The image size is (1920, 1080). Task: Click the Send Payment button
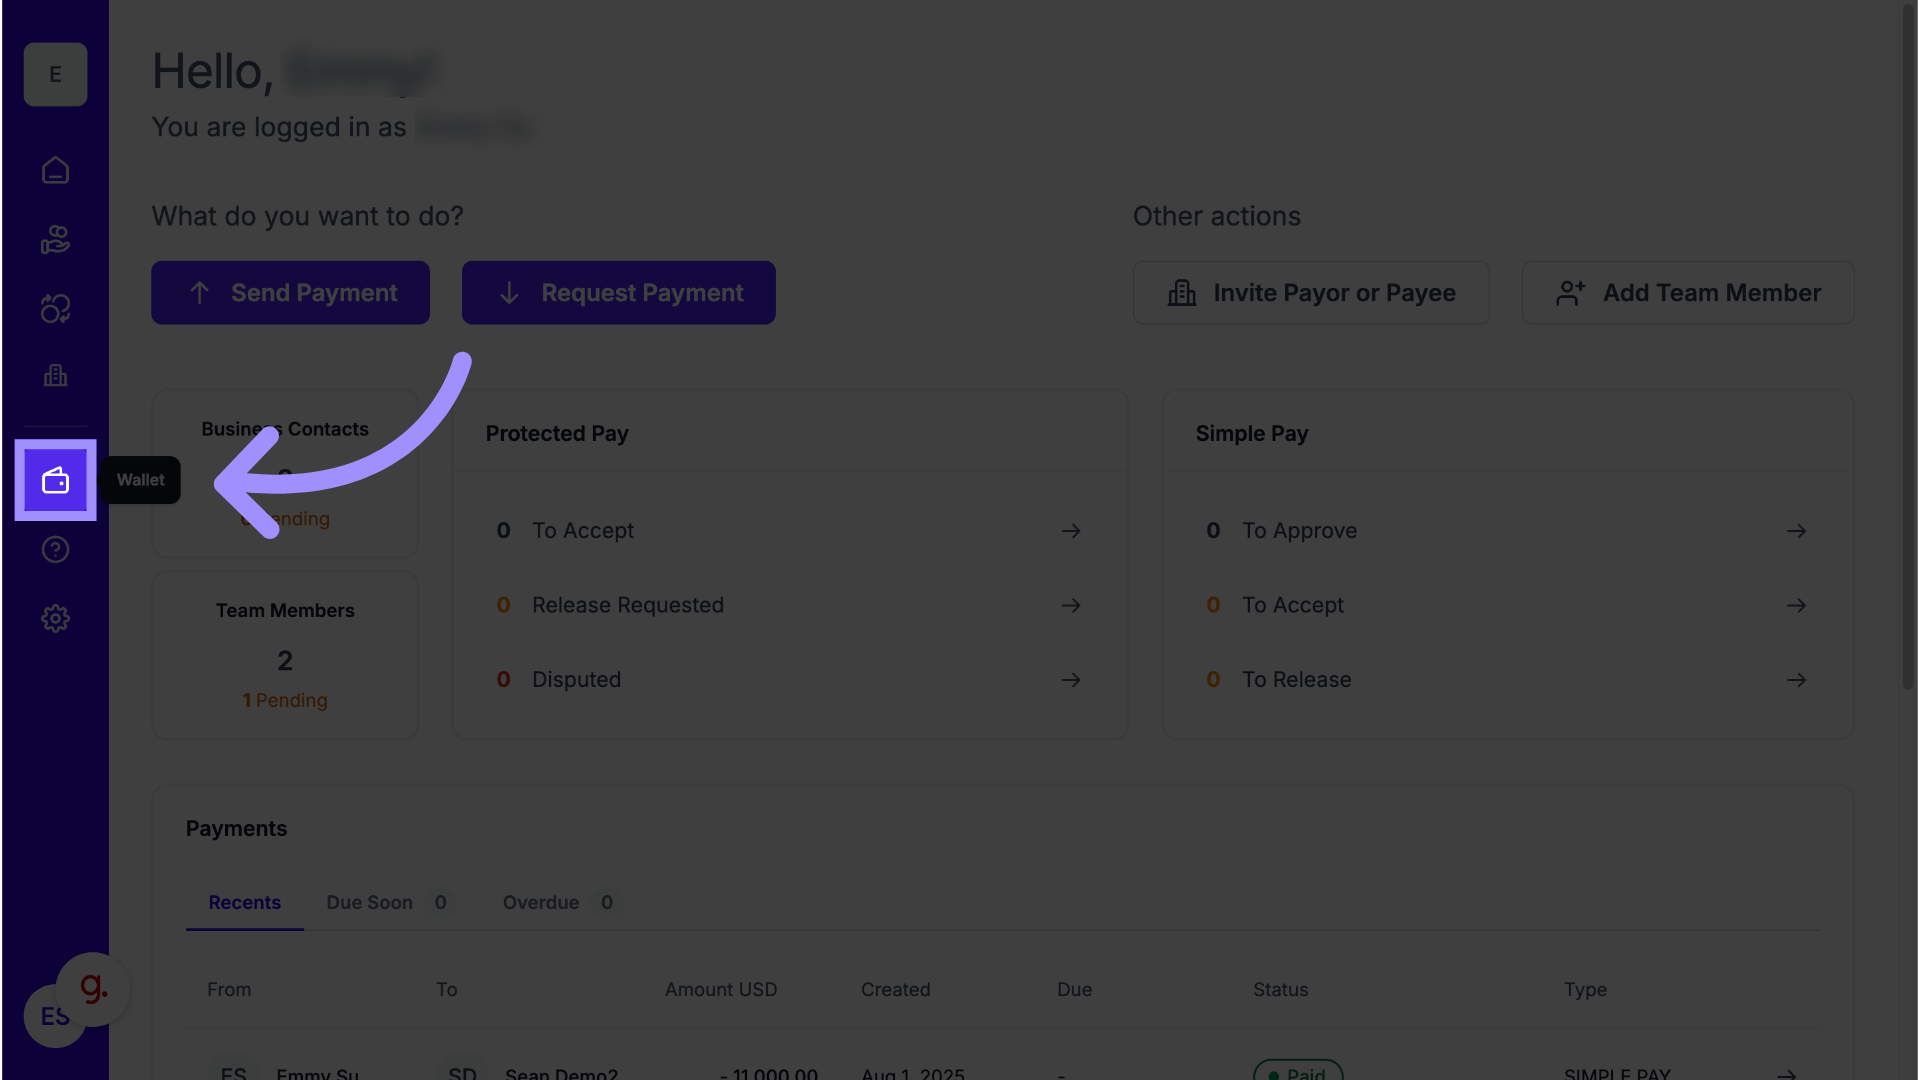[290, 293]
